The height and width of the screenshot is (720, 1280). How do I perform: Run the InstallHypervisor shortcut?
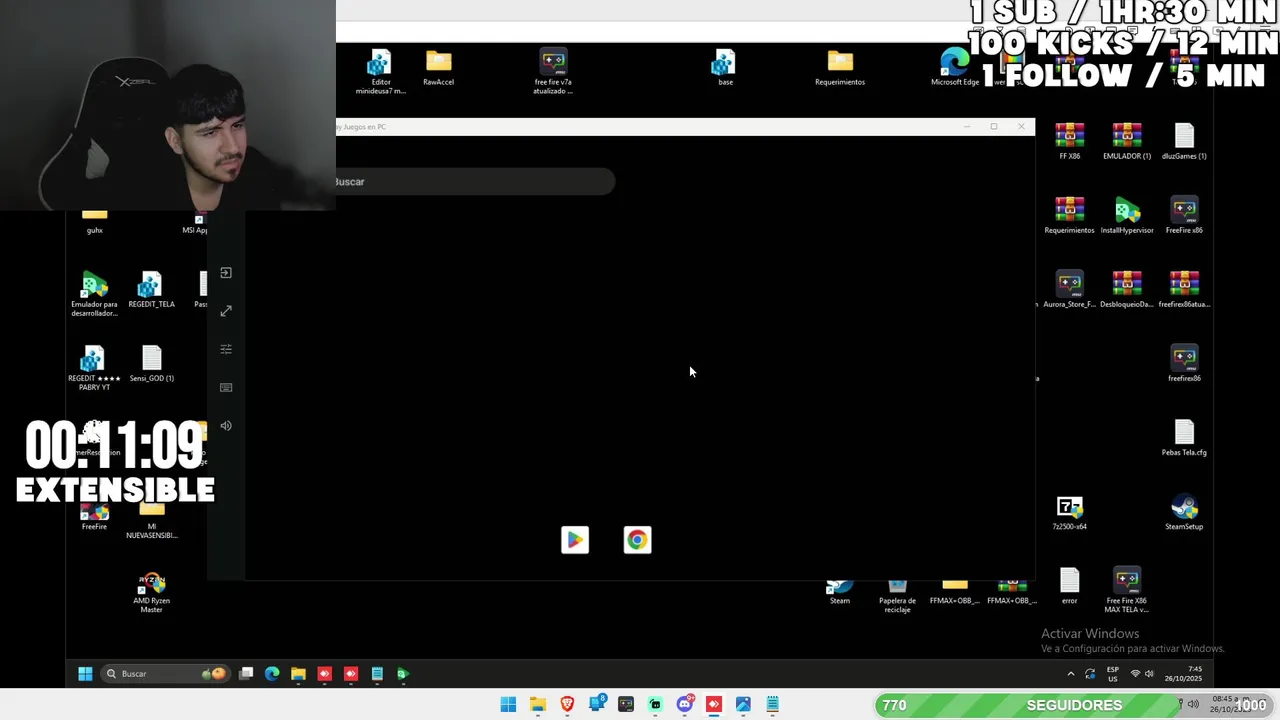pos(1127,215)
